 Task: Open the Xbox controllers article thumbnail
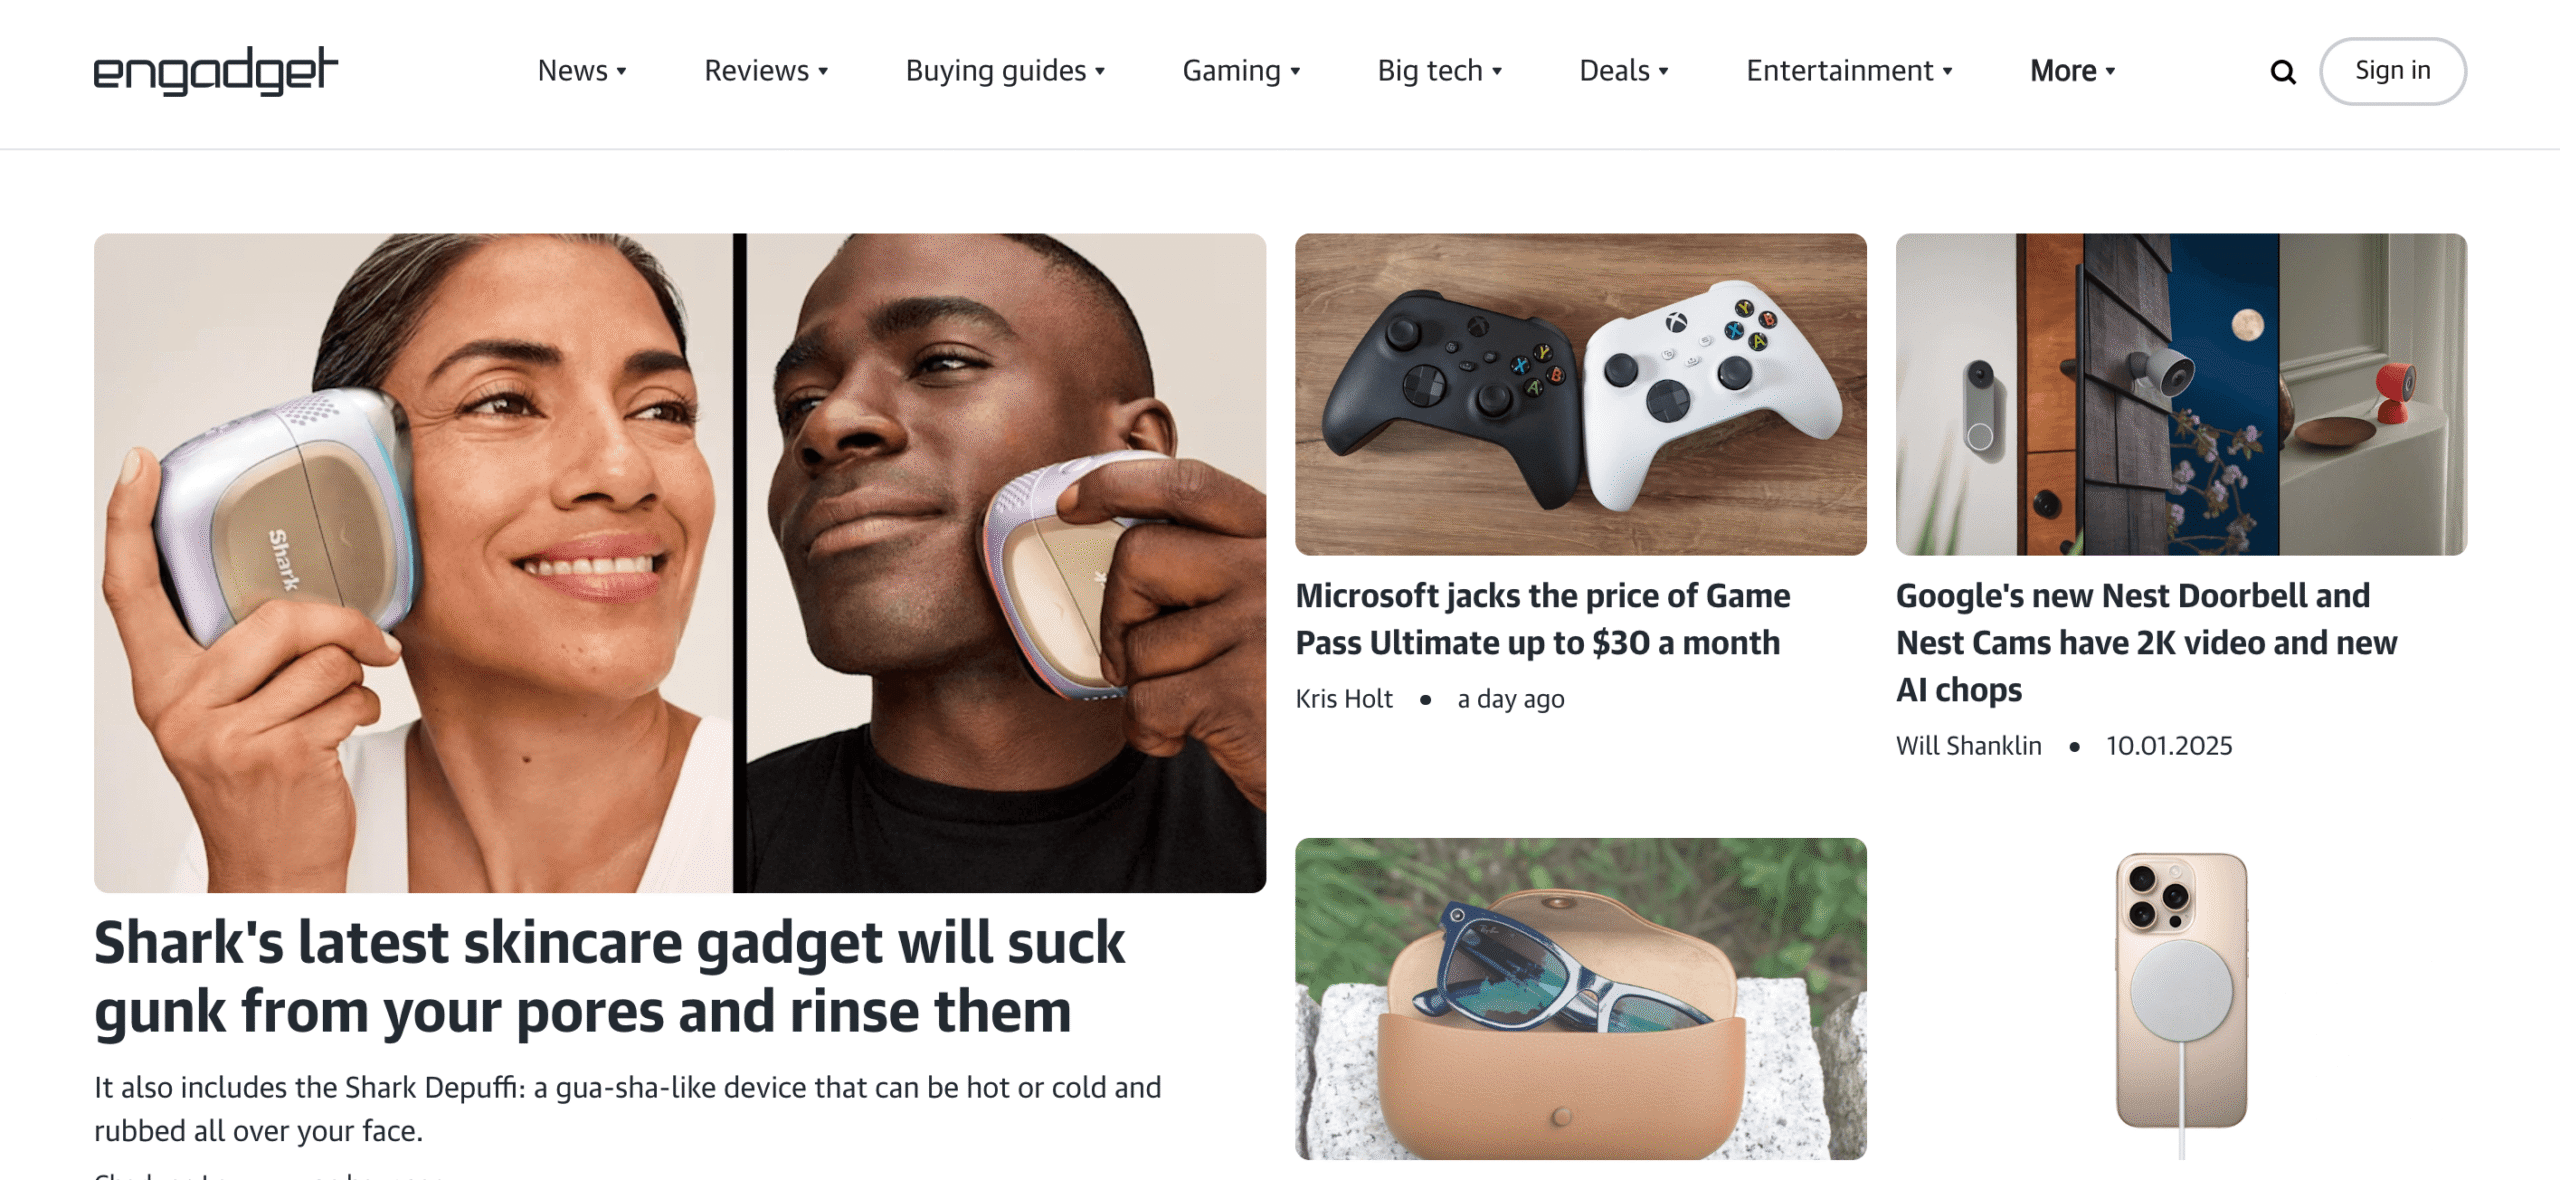(1580, 394)
